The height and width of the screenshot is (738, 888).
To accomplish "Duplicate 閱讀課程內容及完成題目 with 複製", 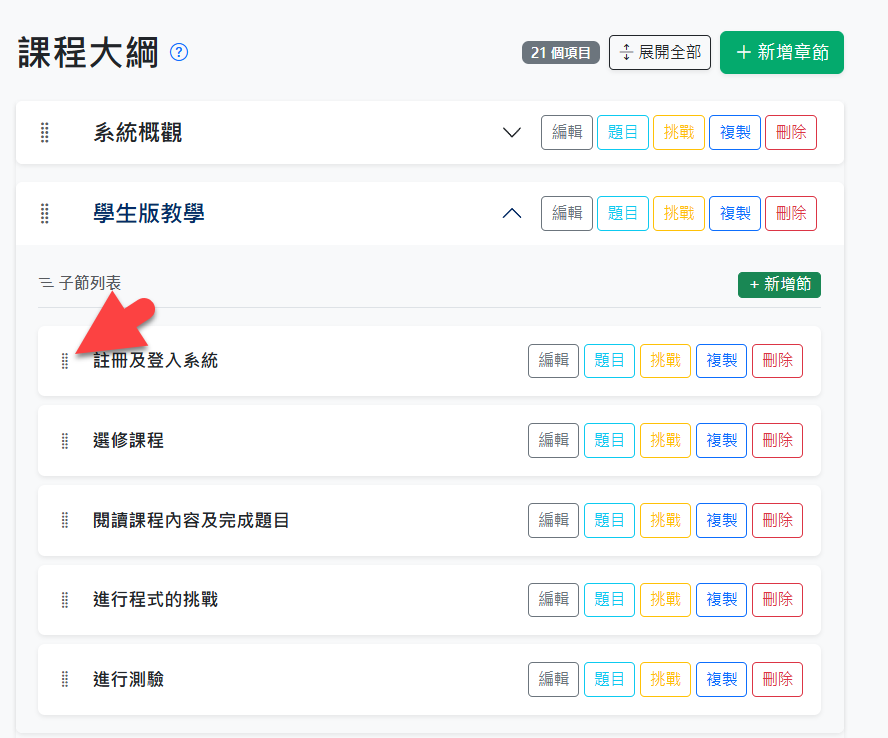I will pos(721,520).
